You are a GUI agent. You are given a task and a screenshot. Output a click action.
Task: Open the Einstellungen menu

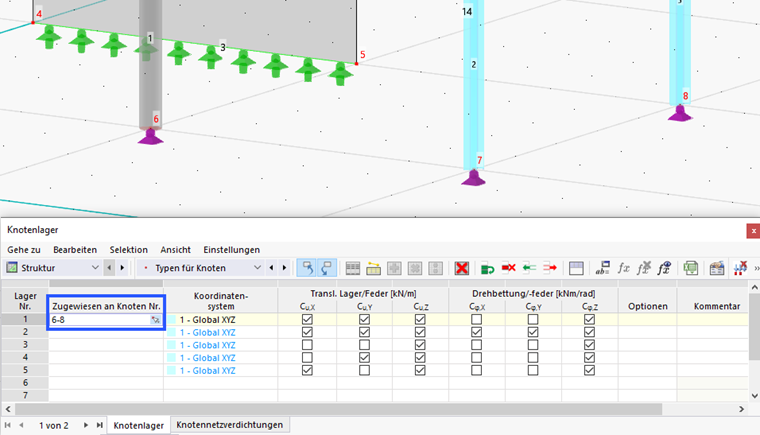232,250
